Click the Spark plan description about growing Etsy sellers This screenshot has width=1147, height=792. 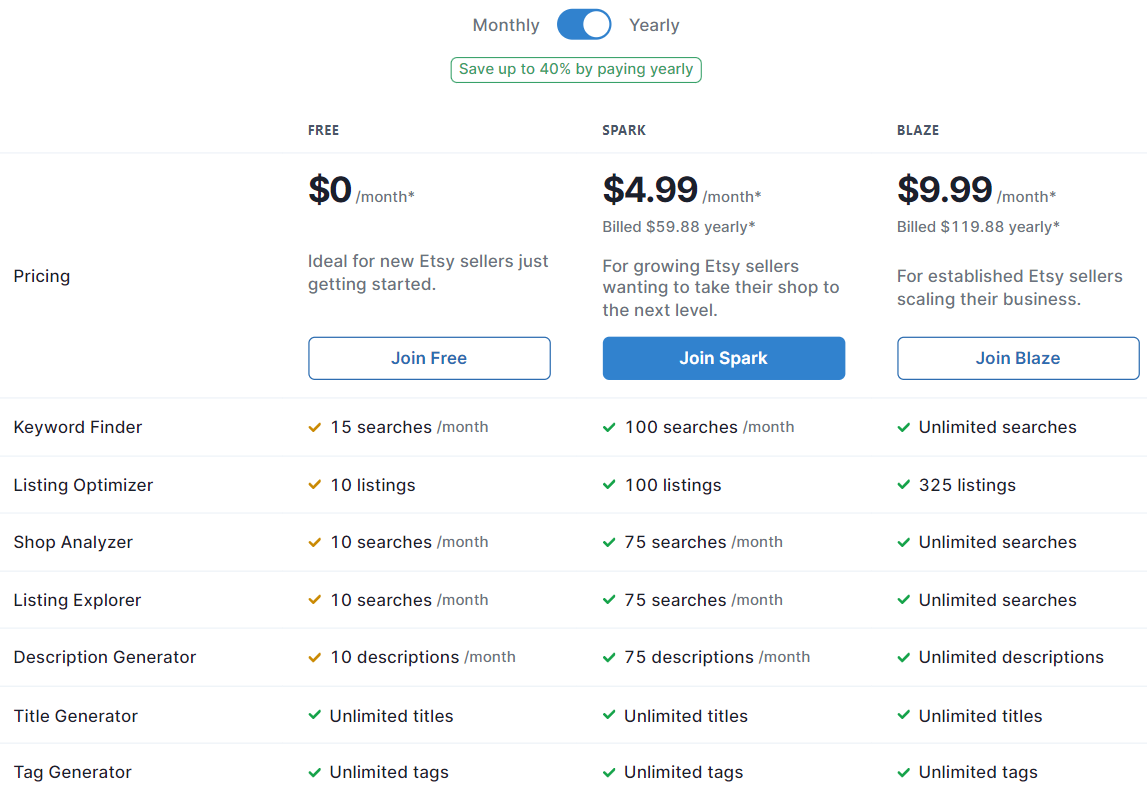tap(721, 288)
